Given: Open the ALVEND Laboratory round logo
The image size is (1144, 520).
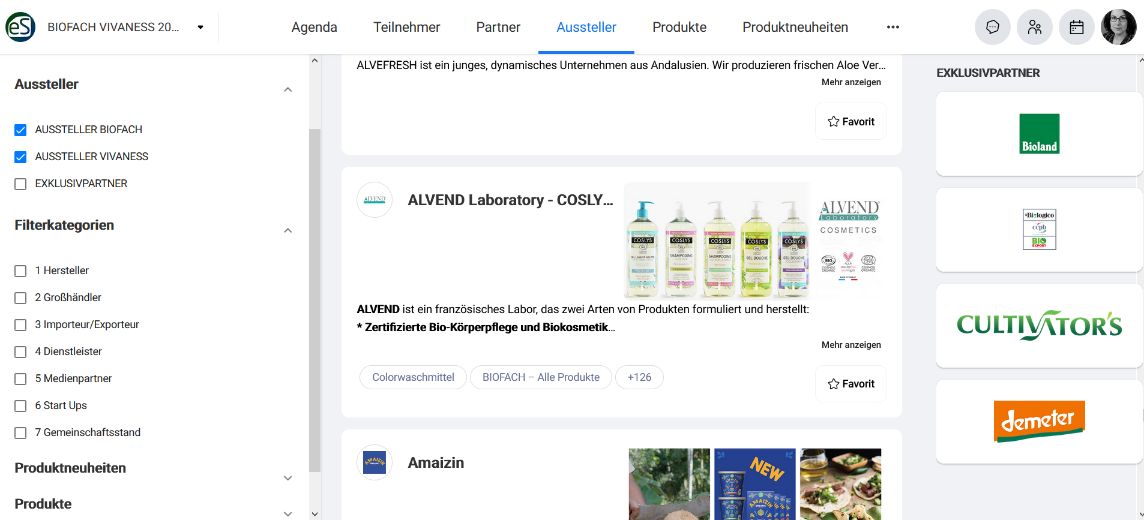Looking at the screenshot, I should [x=374, y=200].
